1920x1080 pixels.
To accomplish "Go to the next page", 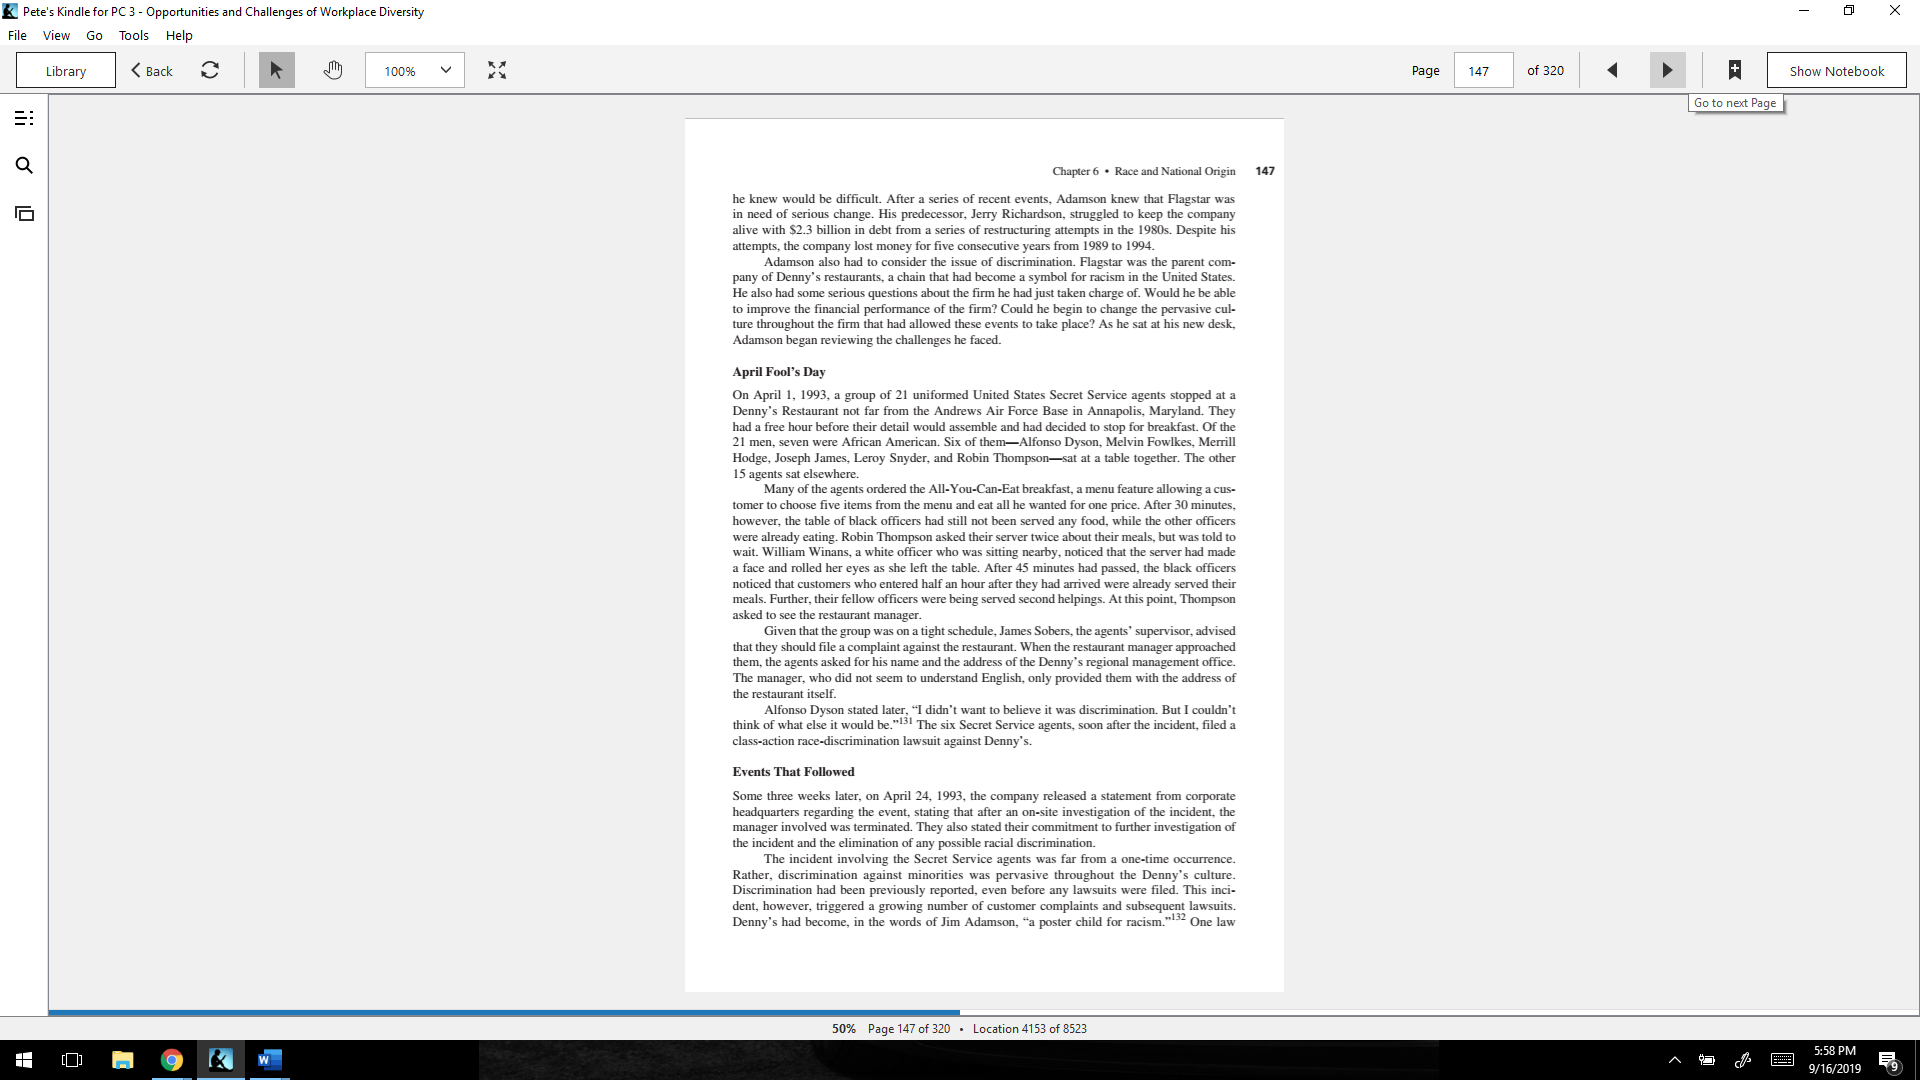I will pos(1667,70).
